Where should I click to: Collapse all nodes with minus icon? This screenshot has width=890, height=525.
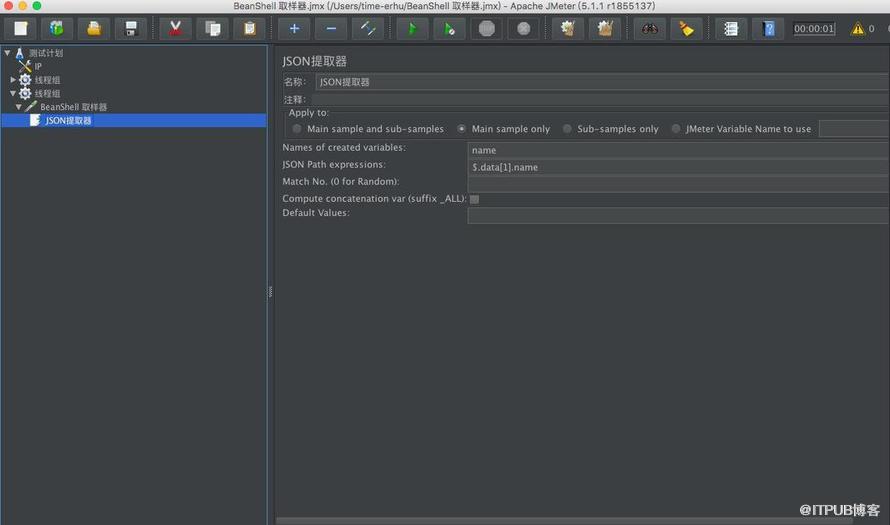(331, 28)
